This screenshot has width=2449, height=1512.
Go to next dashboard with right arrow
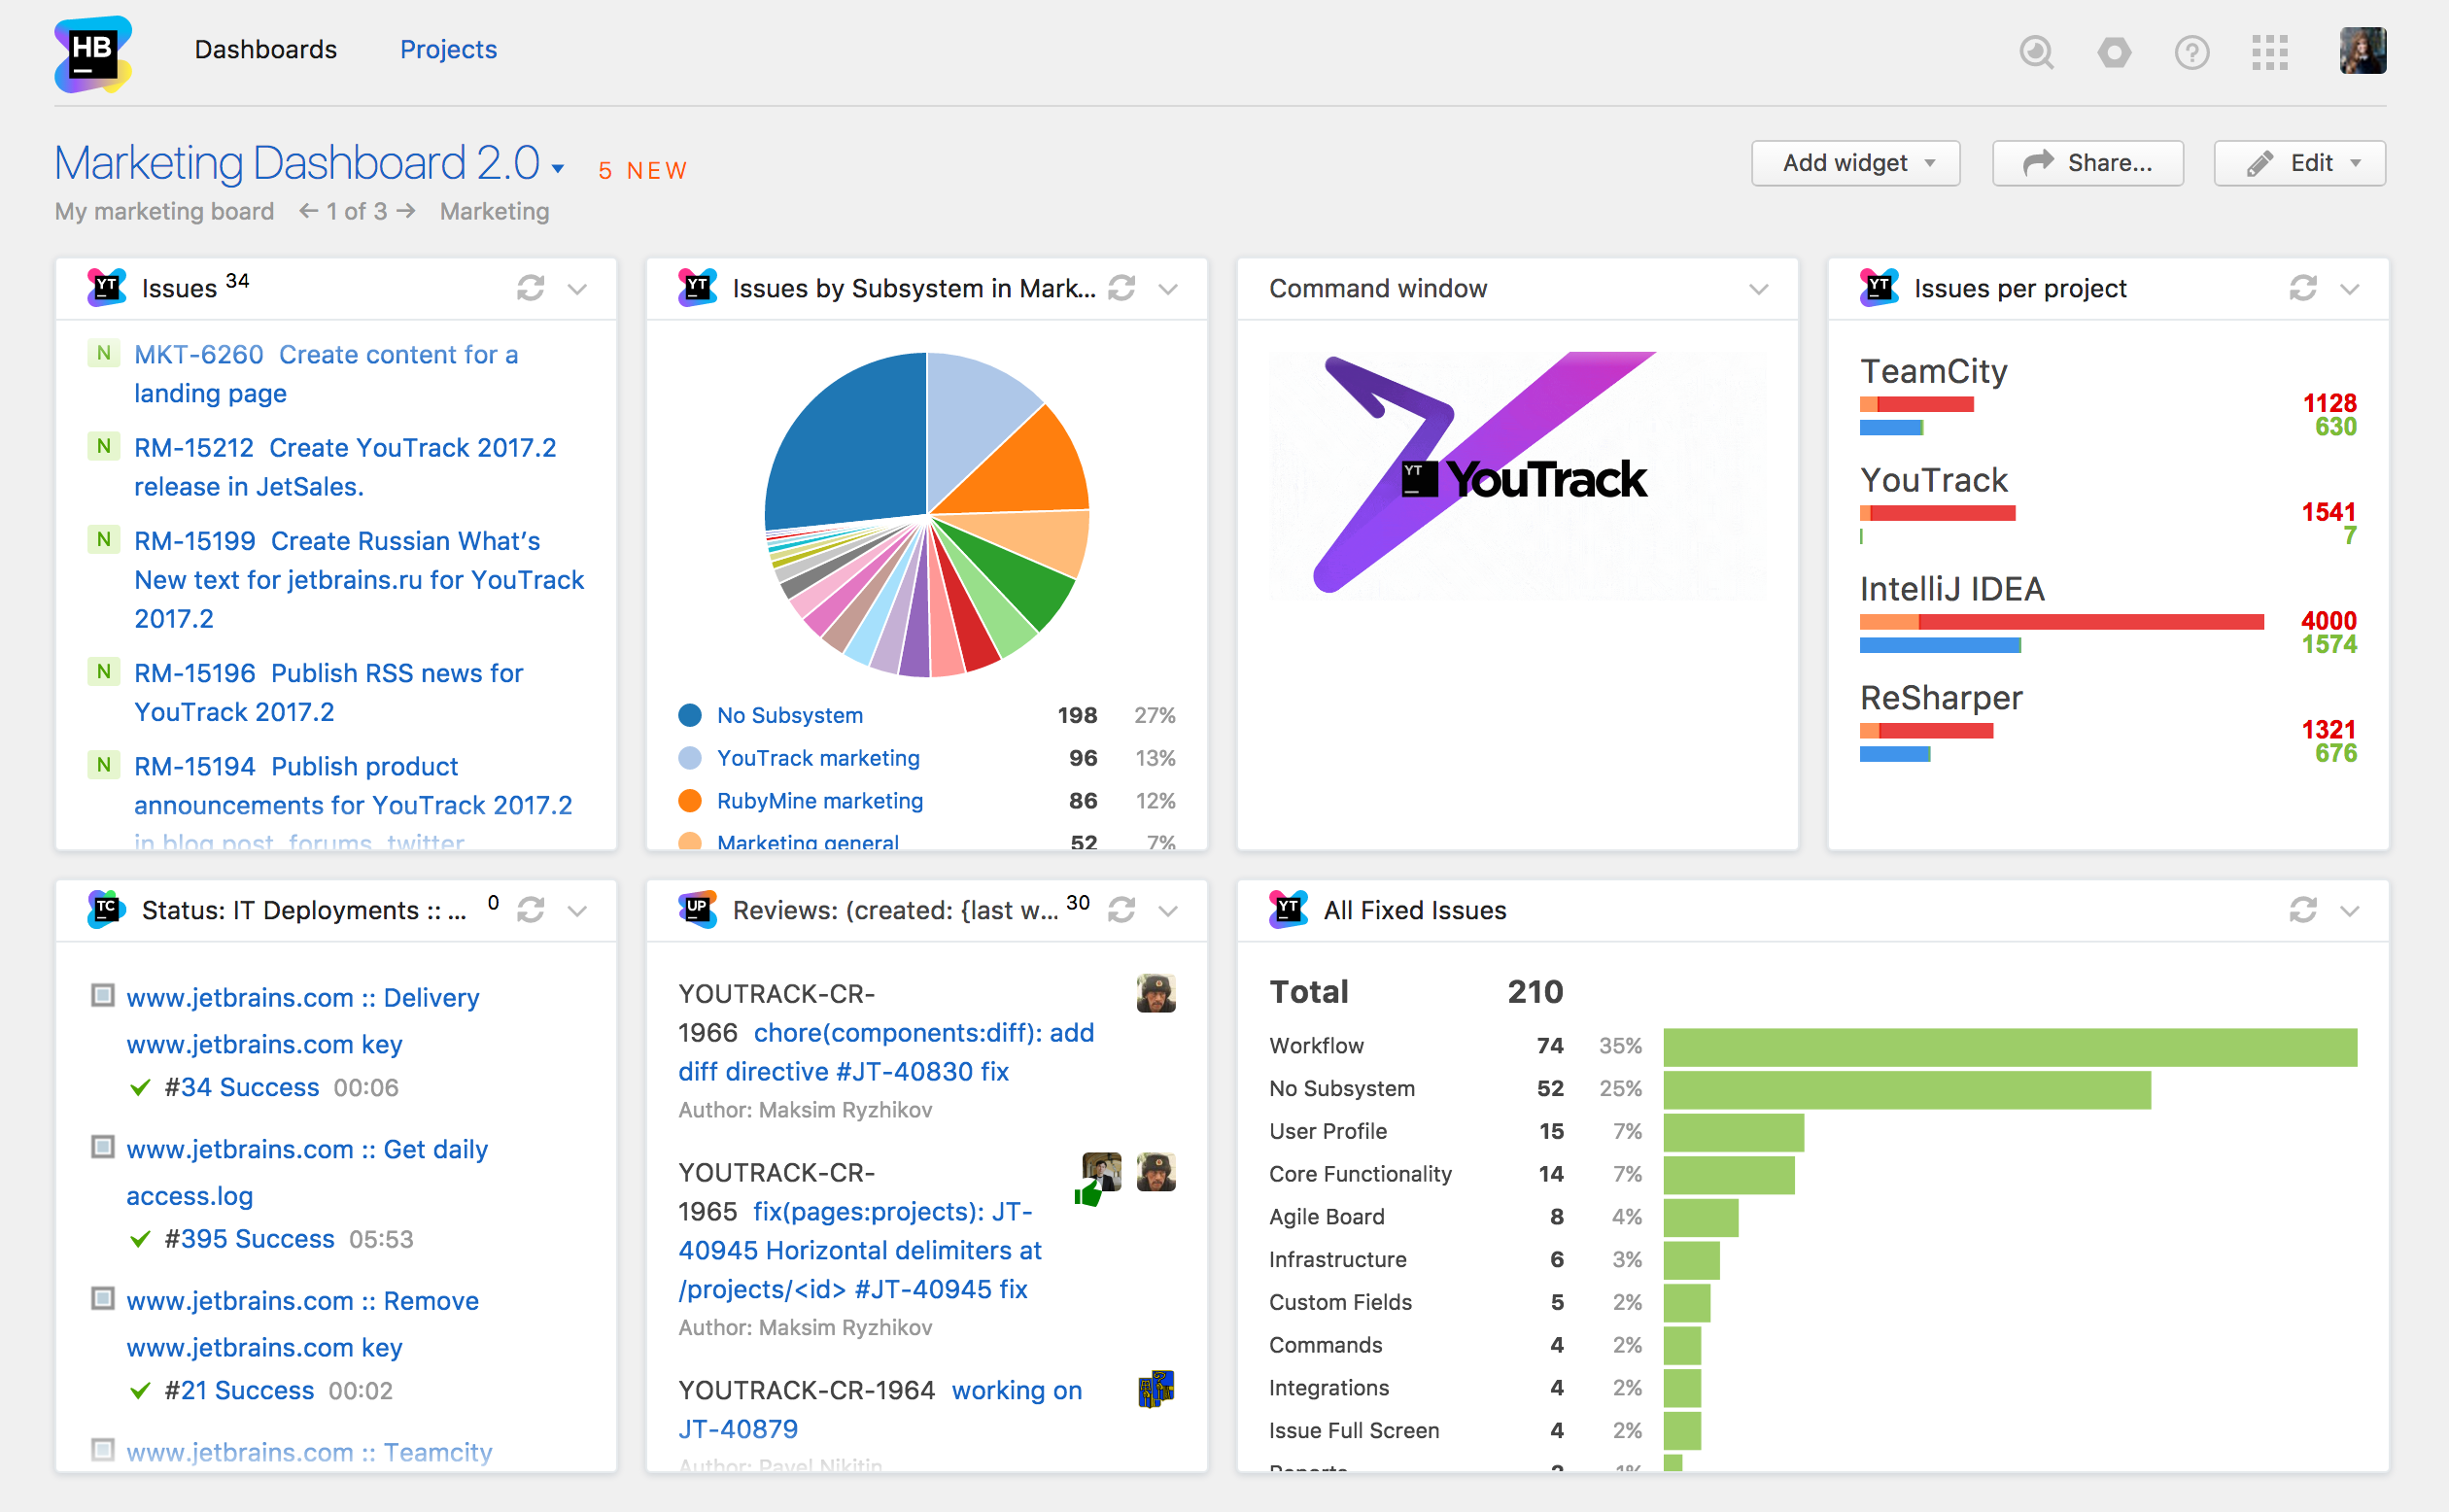click(x=406, y=211)
